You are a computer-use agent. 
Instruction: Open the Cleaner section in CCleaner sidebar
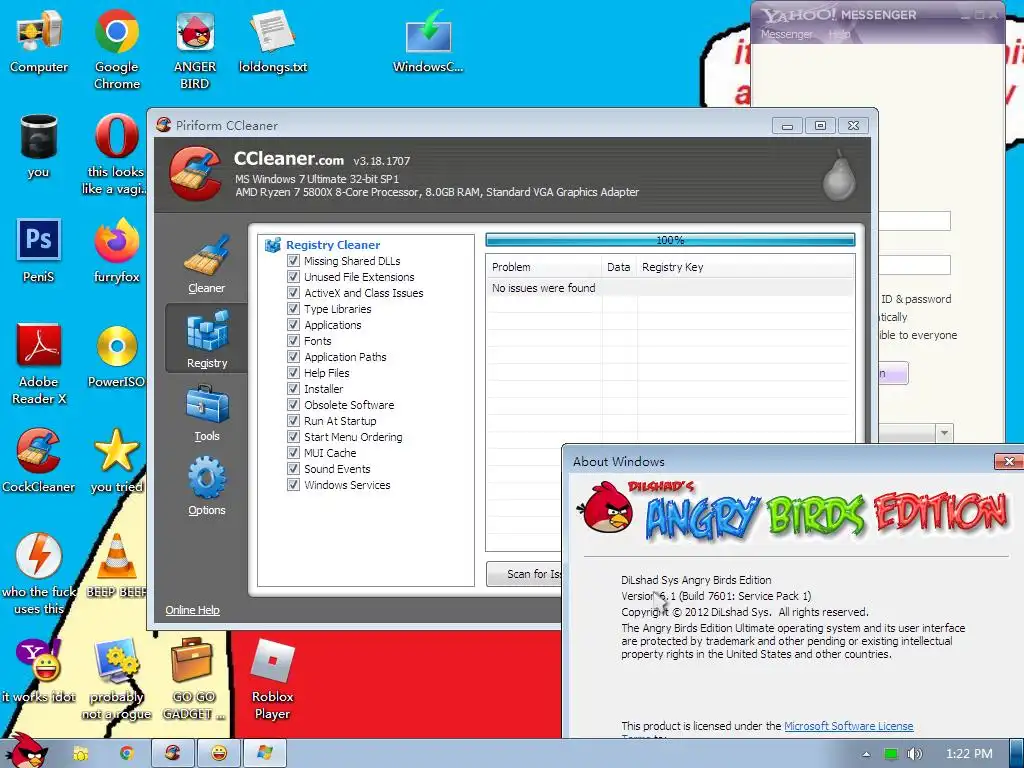(x=206, y=265)
